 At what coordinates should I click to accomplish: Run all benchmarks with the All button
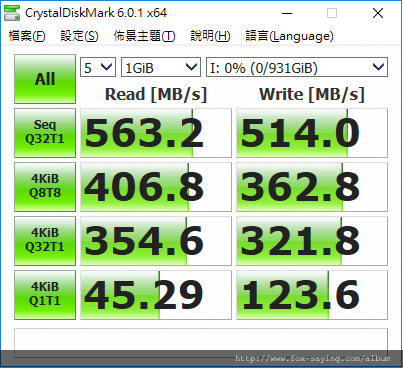point(45,79)
